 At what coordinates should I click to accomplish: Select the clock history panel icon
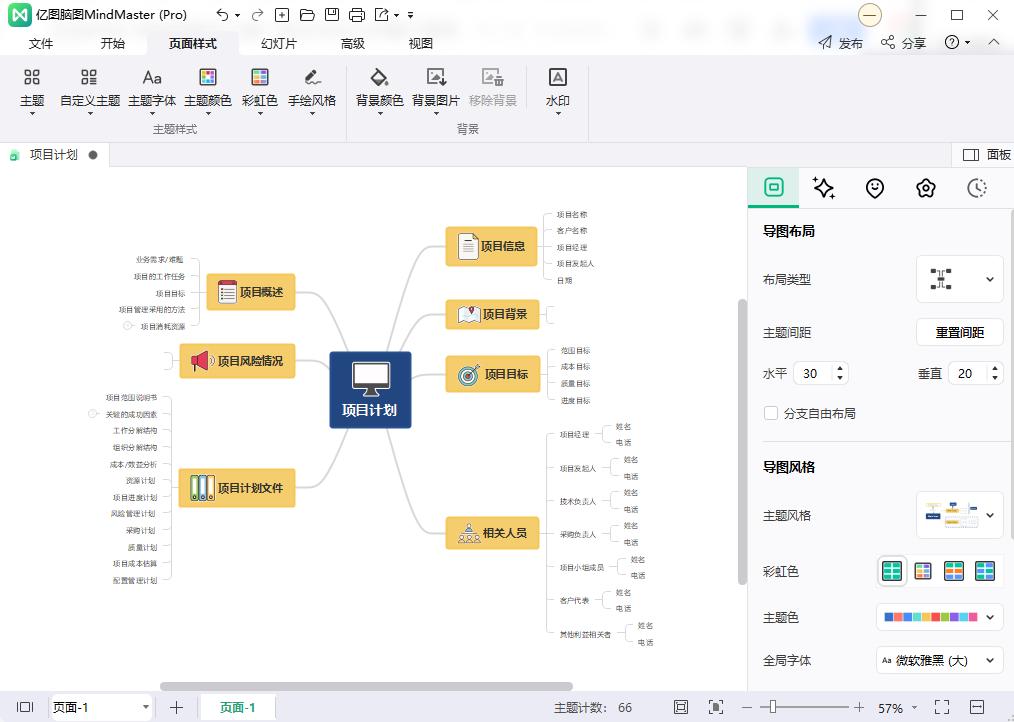click(975, 187)
